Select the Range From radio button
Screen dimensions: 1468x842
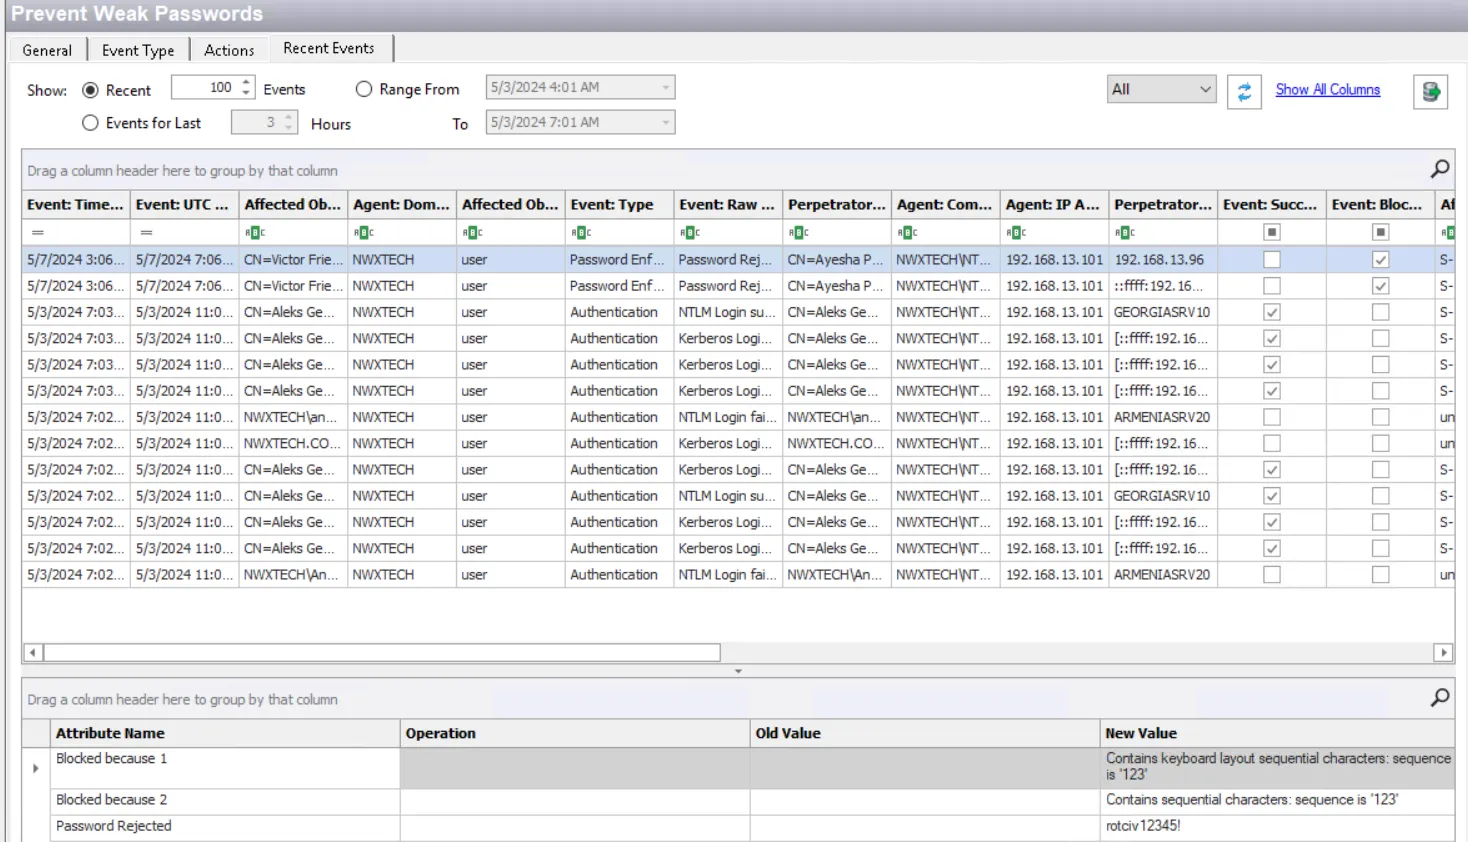(x=364, y=89)
